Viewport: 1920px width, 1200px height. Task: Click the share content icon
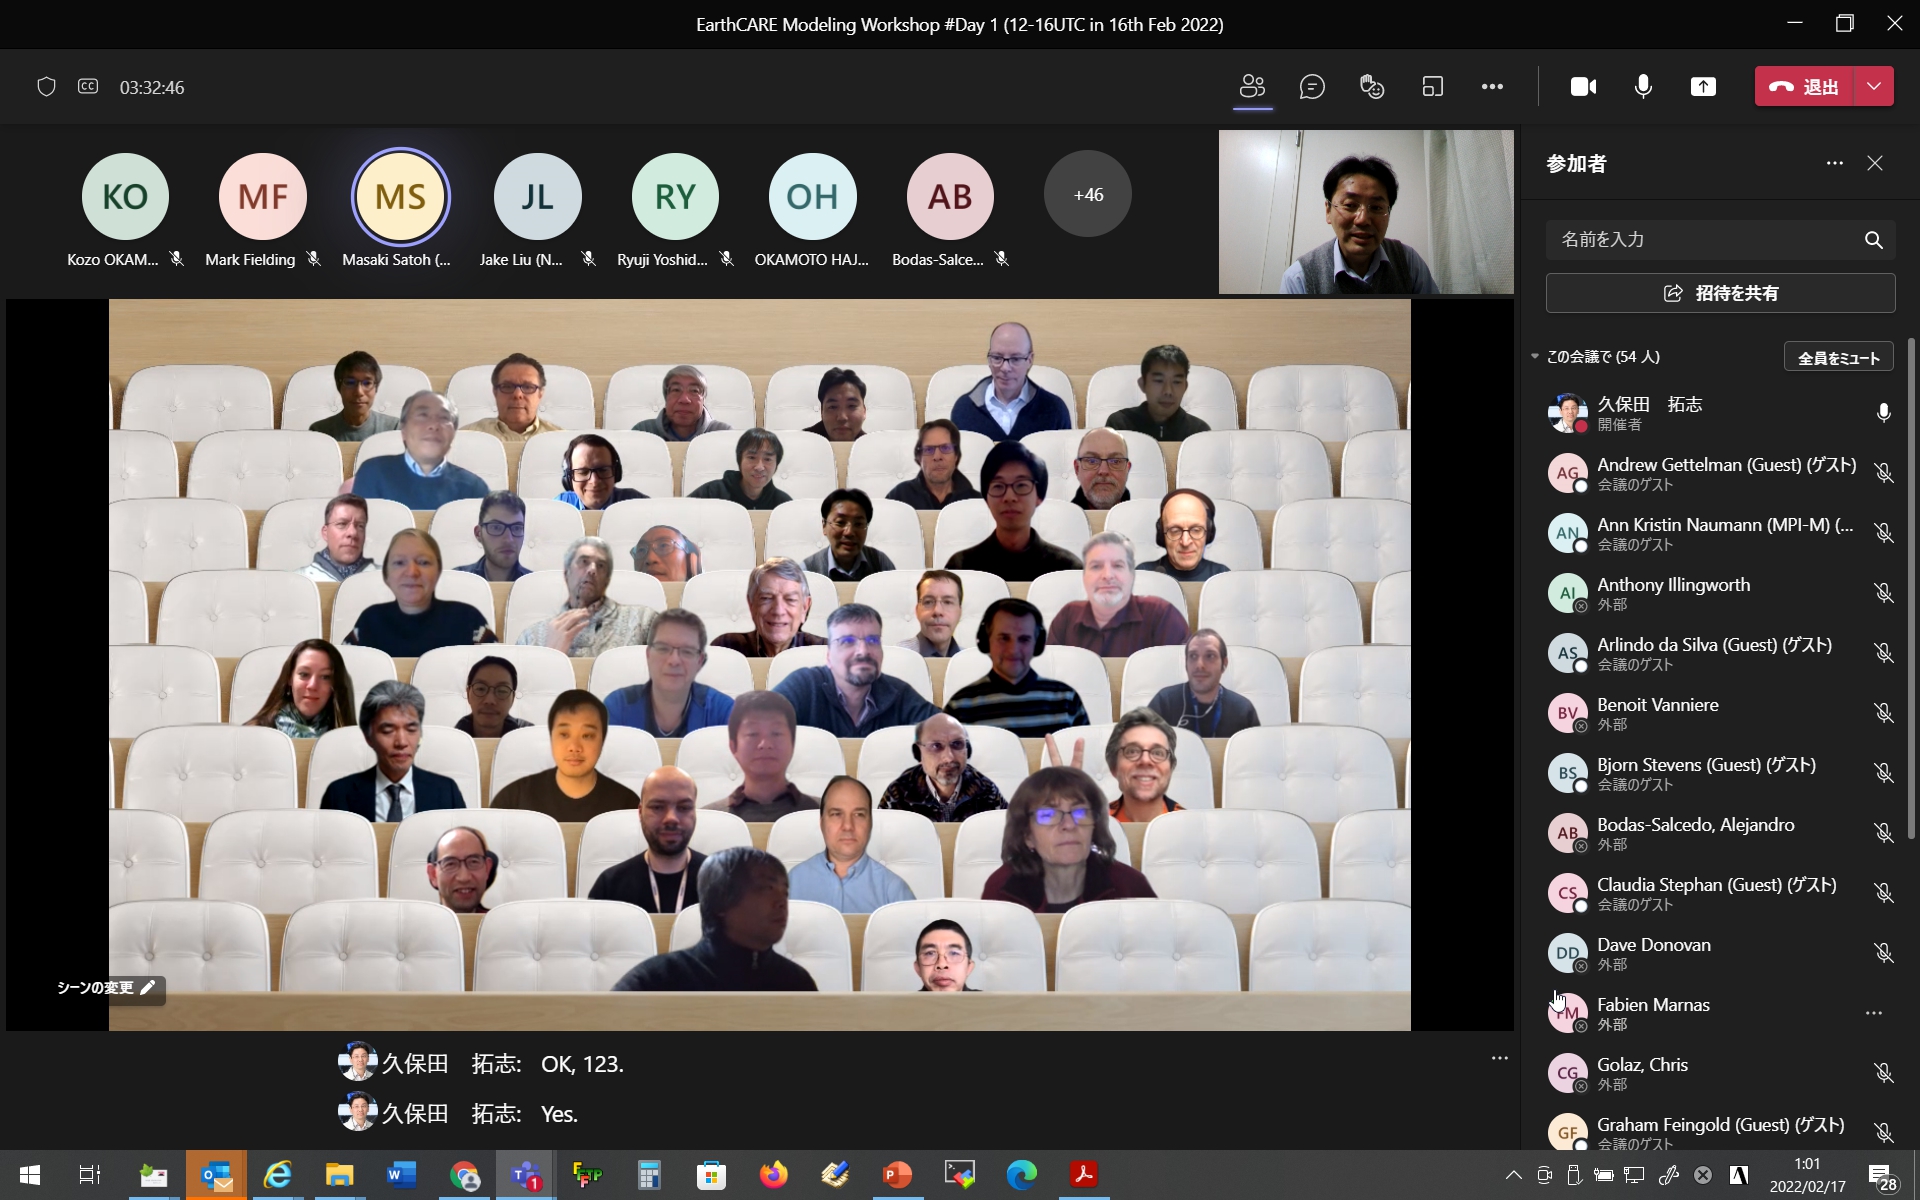coord(1703,87)
